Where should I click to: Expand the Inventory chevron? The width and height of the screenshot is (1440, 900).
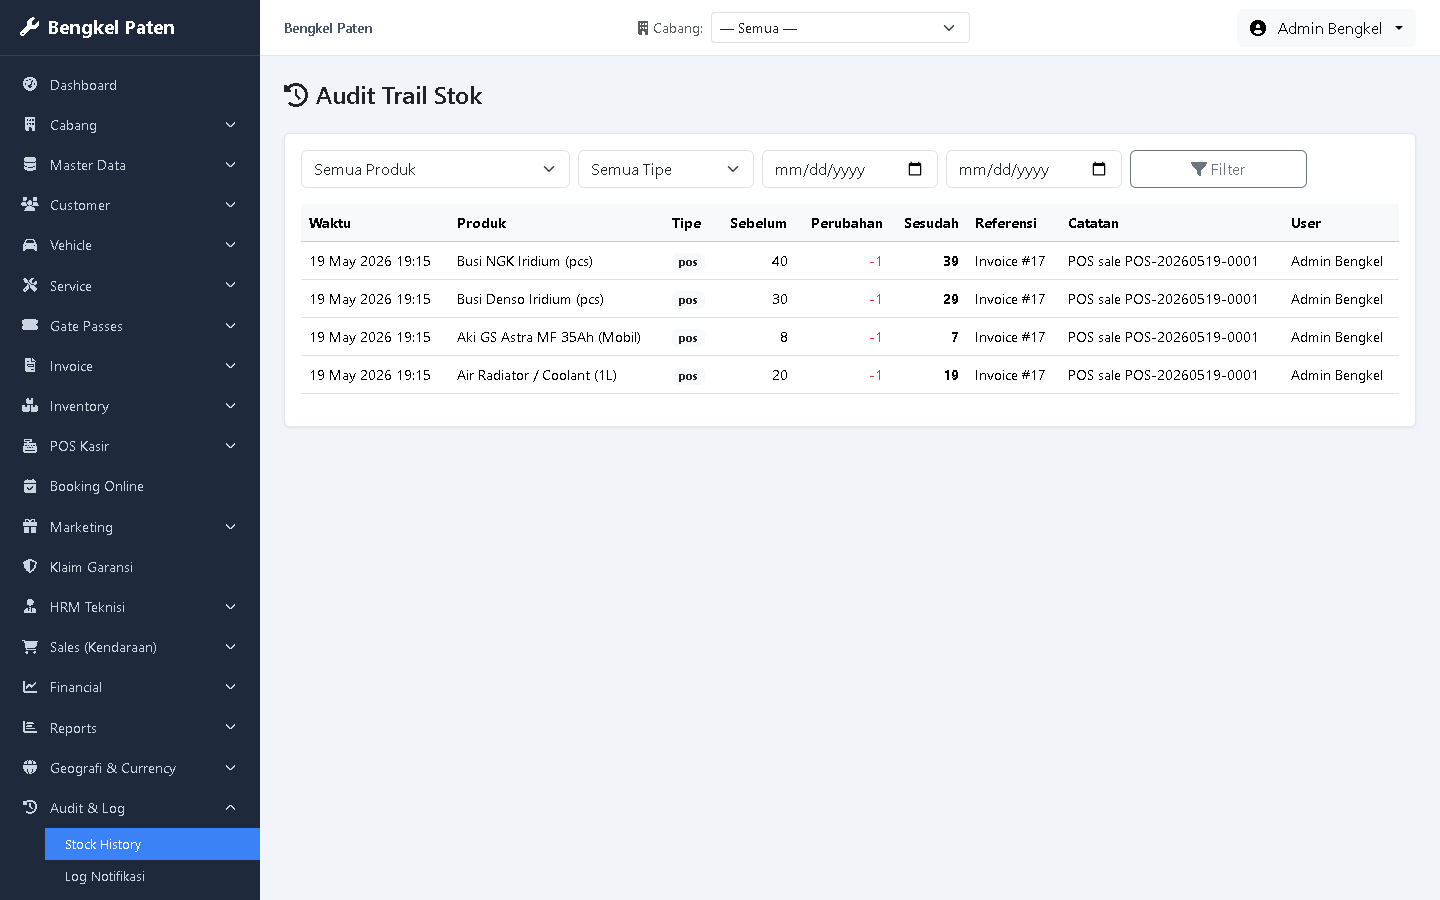pyautogui.click(x=230, y=406)
